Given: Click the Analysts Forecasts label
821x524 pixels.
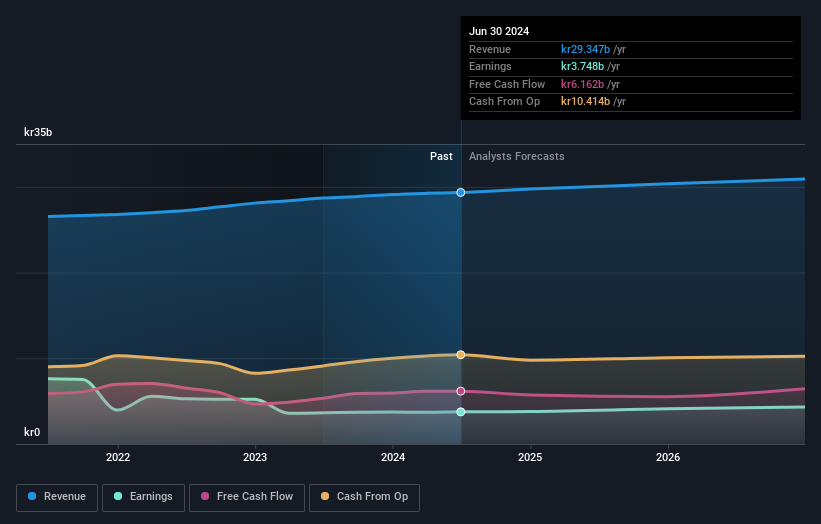Looking at the screenshot, I should click(x=517, y=157).
